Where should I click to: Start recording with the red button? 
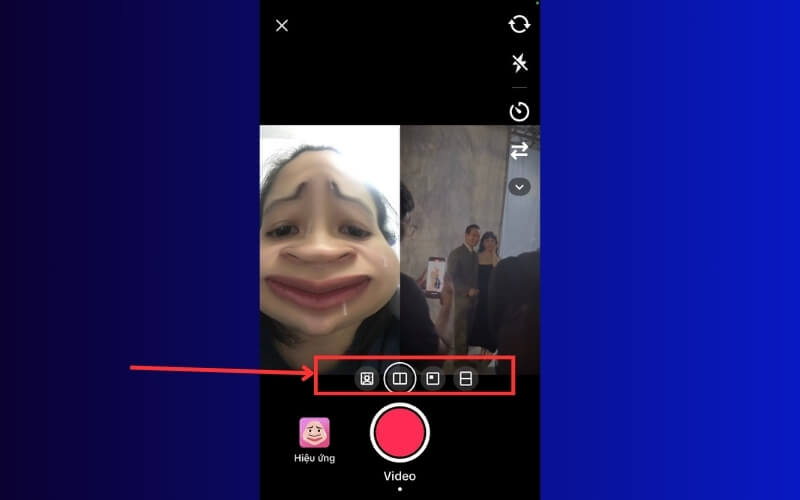point(399,433)
